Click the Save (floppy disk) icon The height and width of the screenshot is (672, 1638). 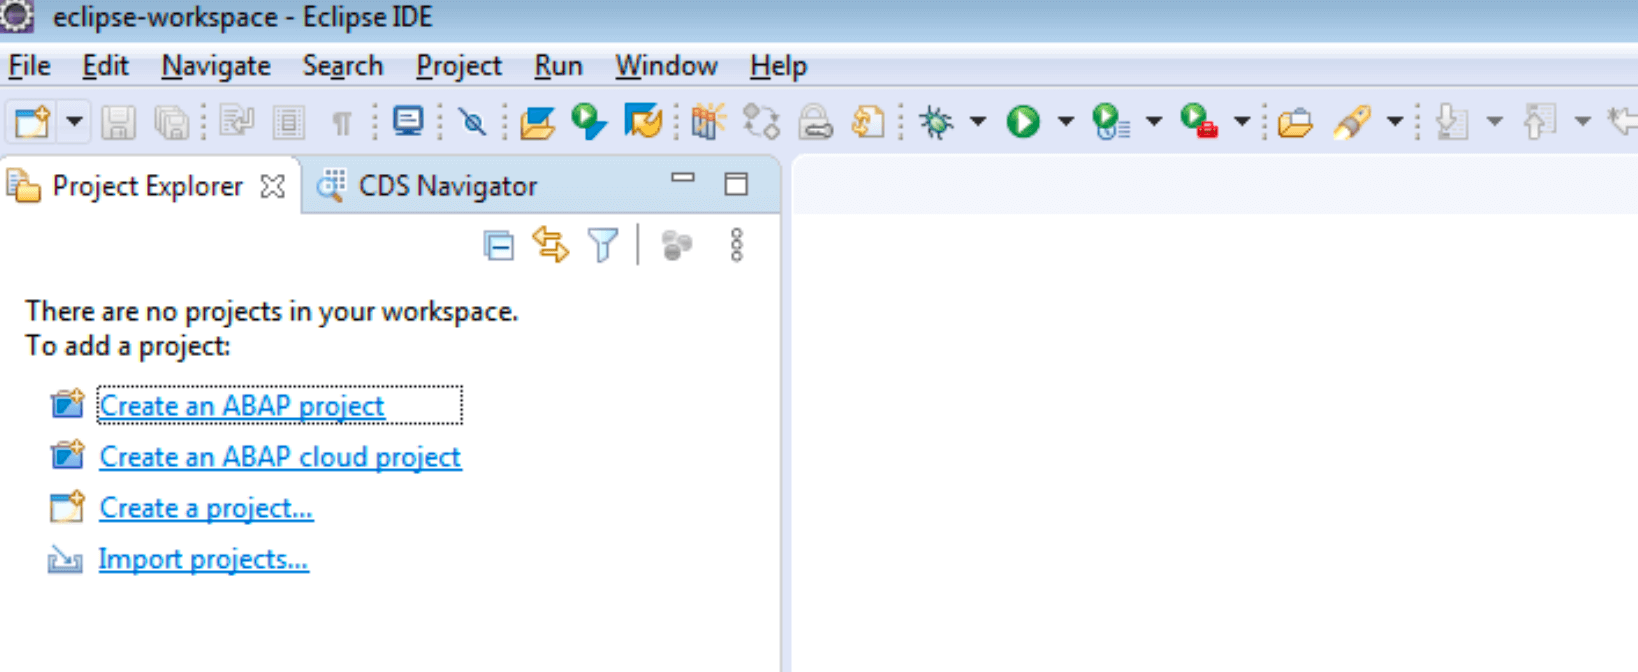[x=118, y=122]
